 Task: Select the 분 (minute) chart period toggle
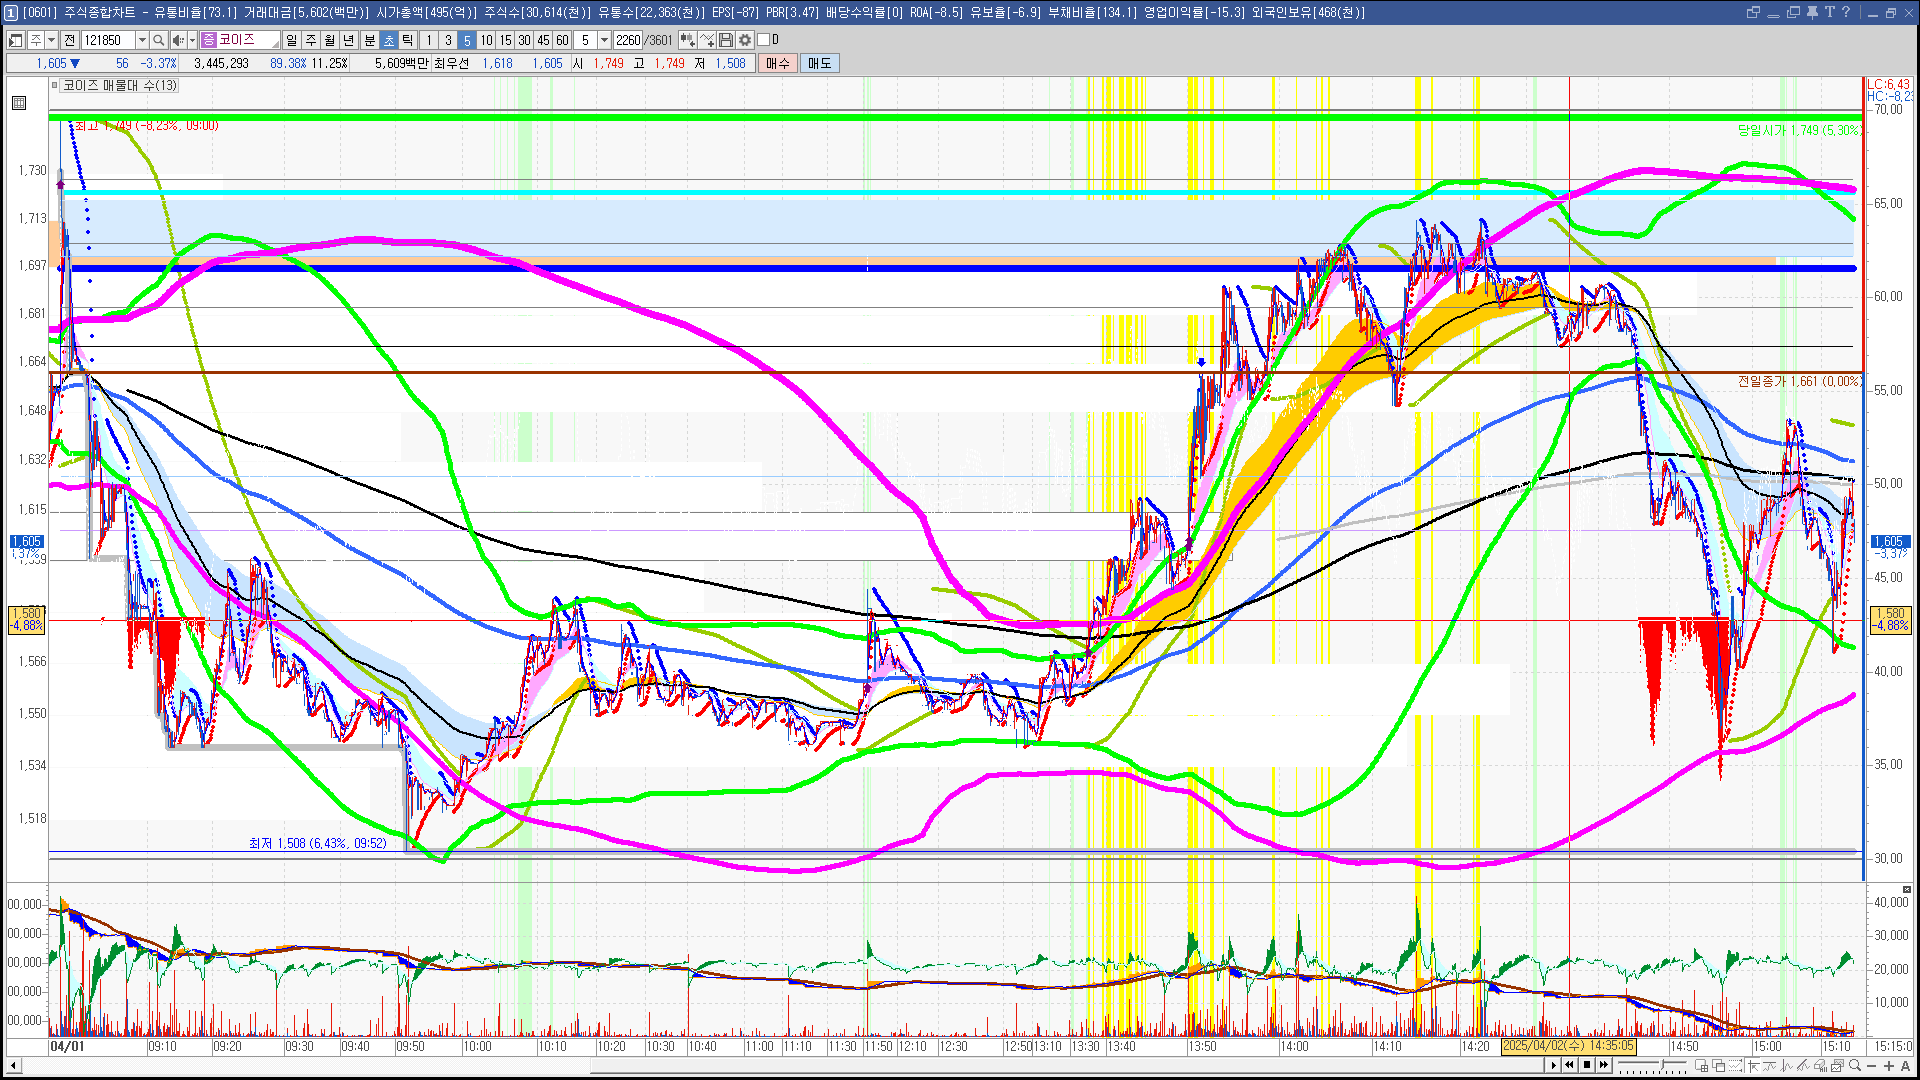click(x=369, y=40)
